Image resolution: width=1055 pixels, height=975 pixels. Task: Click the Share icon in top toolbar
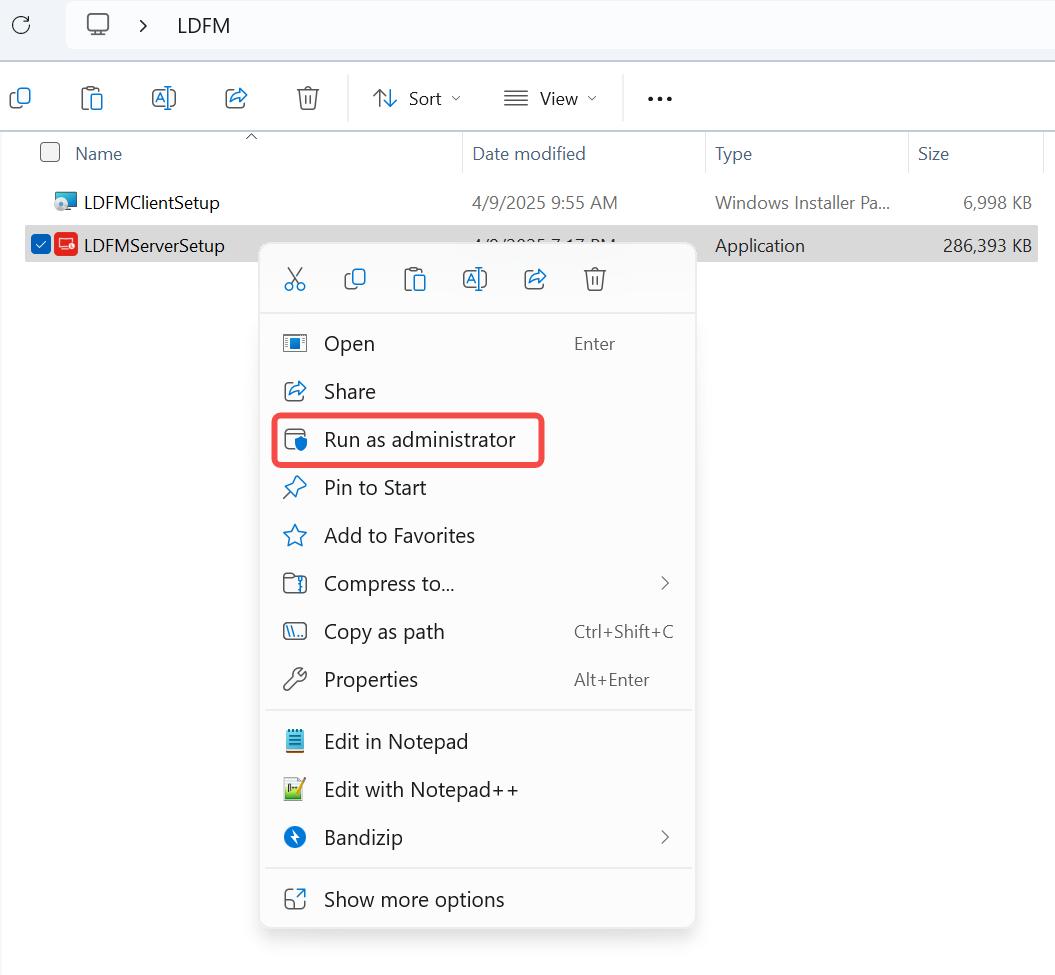point(236,98)
